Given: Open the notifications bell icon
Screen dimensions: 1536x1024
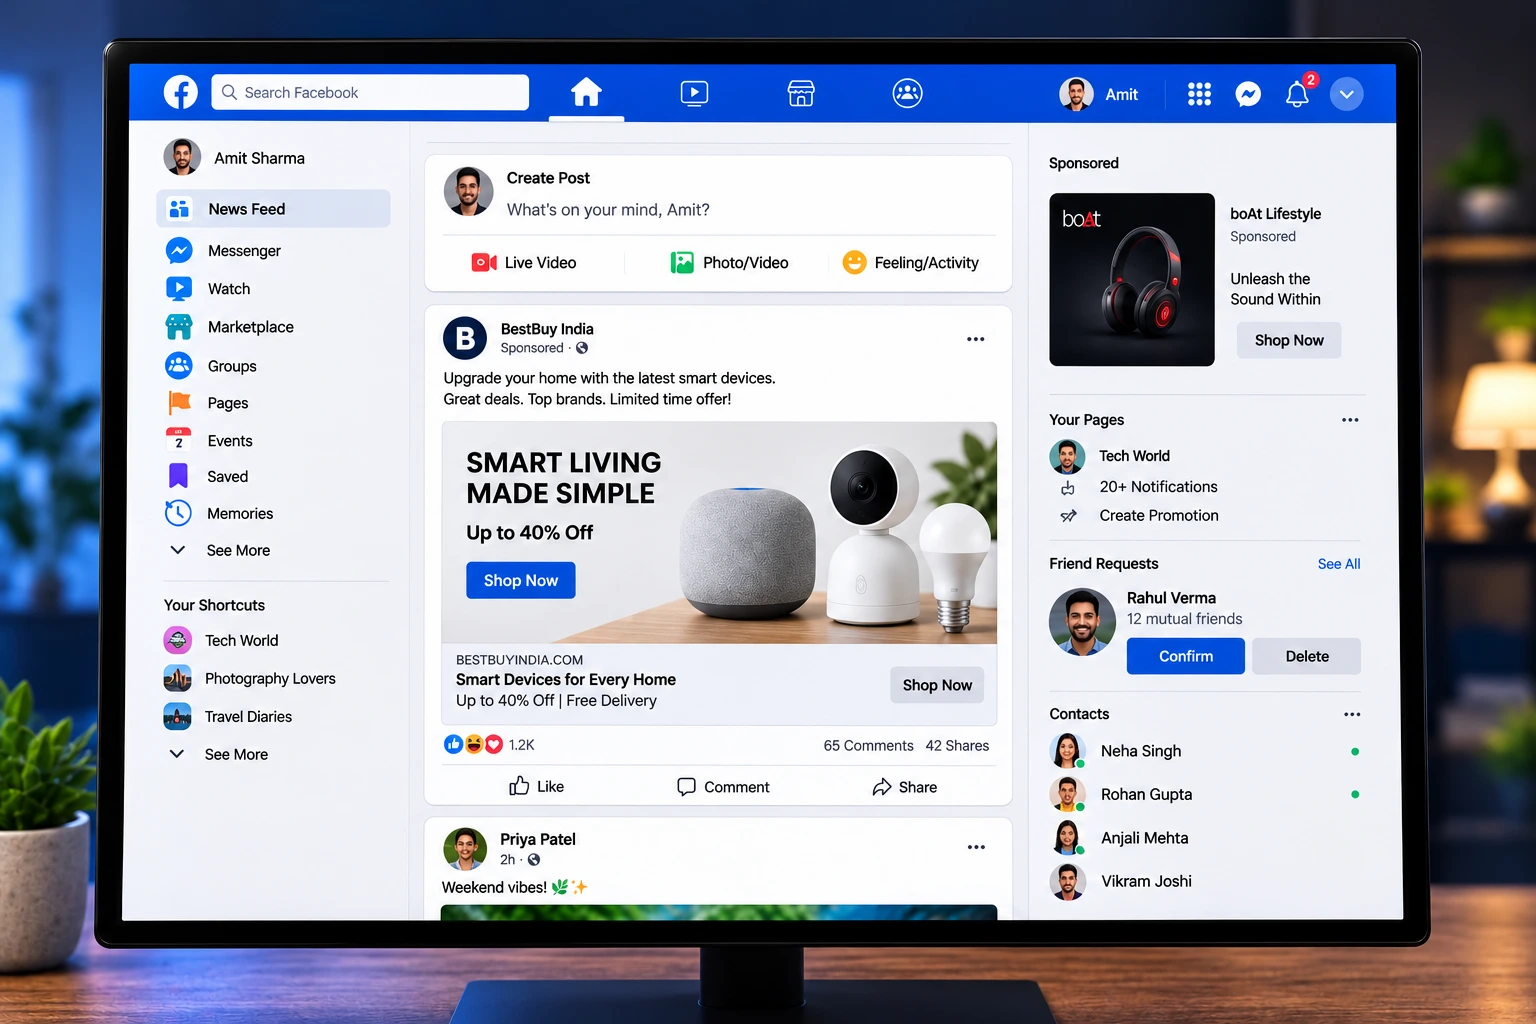Looking at the screenshot, I should pyautogui.click(x=1297, y=94).
